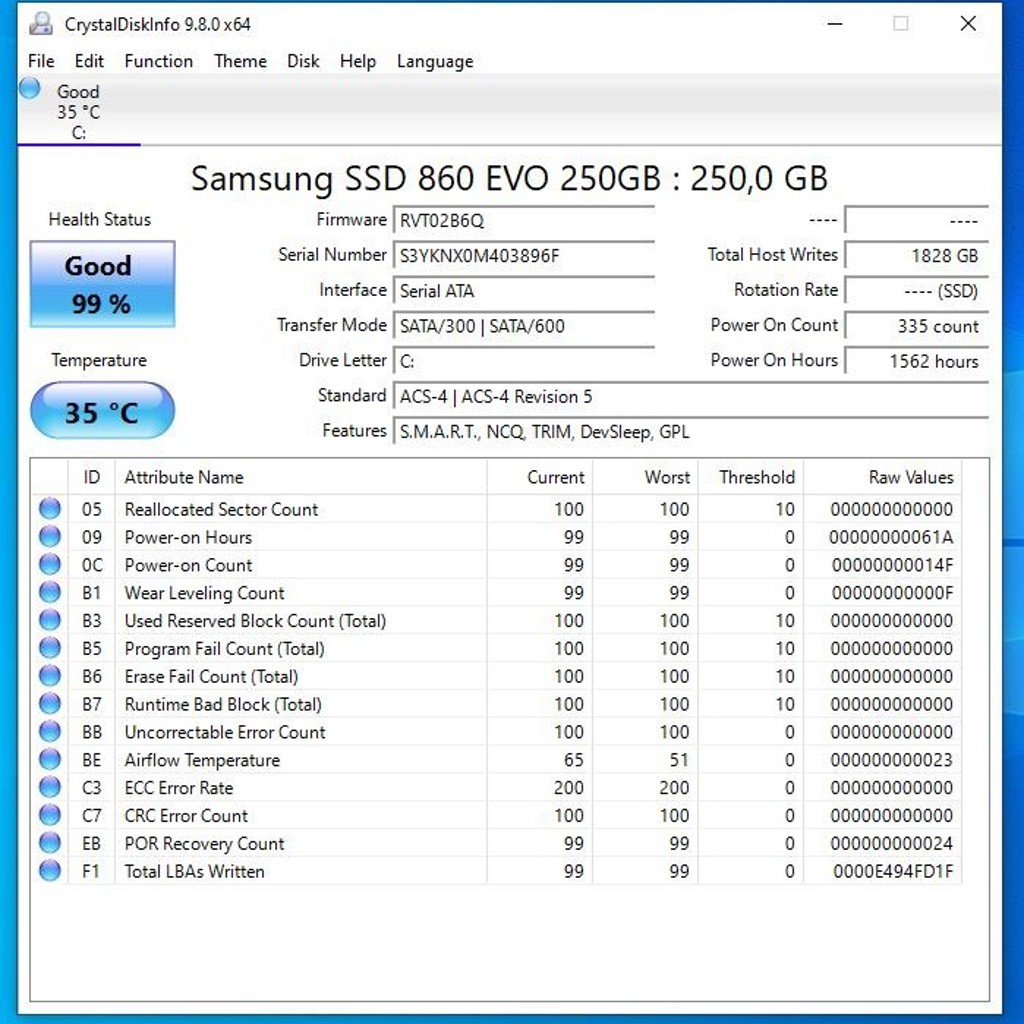
Task: Close the CrystalDiskInfo window
Action: (x=968, y=24)
